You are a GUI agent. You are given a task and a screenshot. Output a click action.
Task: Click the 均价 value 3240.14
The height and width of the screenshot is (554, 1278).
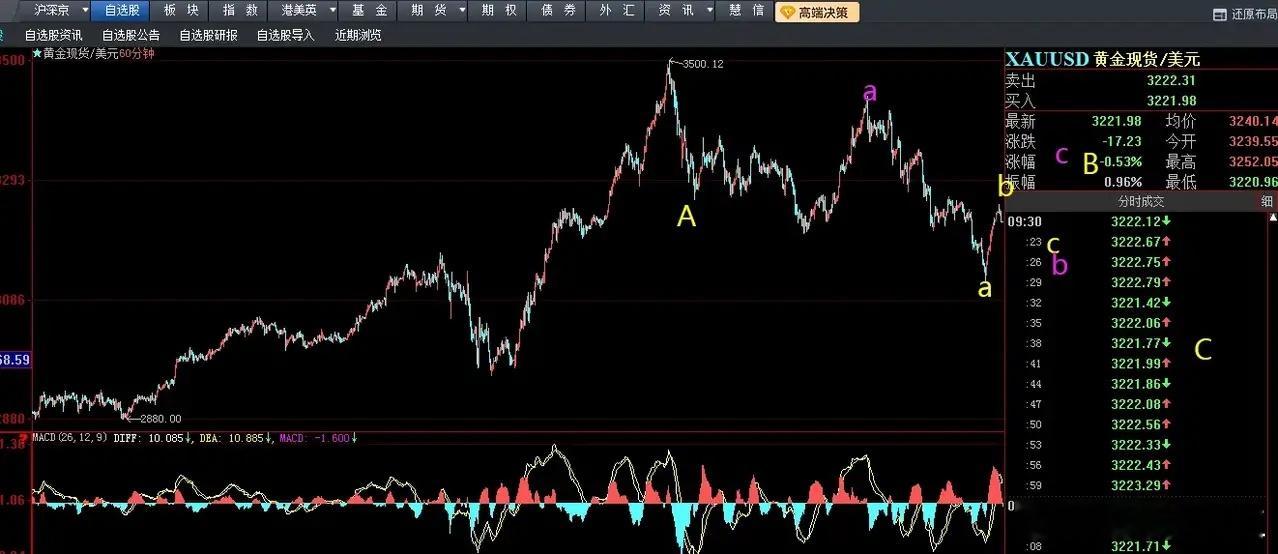click(x=1255, y=121)
